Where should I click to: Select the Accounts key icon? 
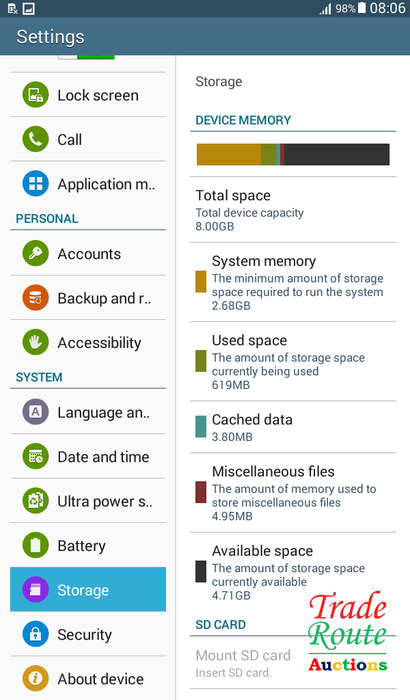[x=35, y=254]
